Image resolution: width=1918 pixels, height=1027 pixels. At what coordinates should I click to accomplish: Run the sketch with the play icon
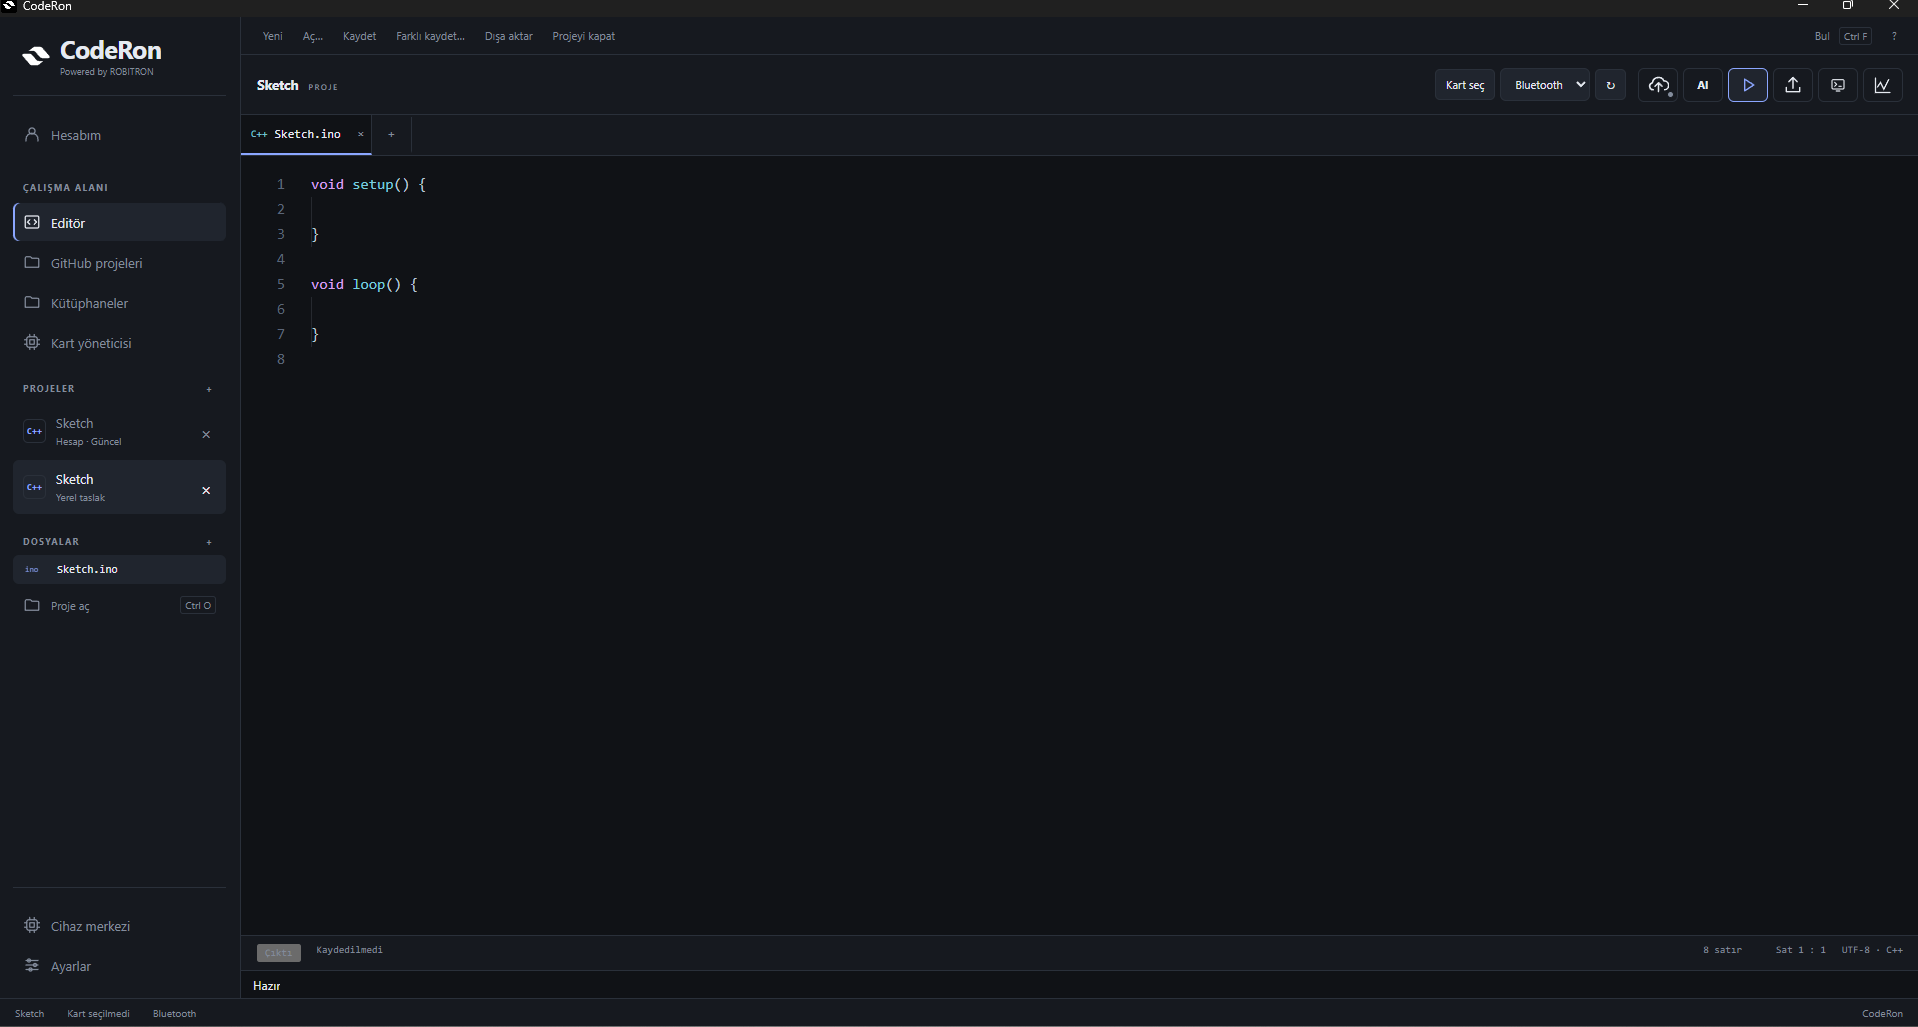1747,85
